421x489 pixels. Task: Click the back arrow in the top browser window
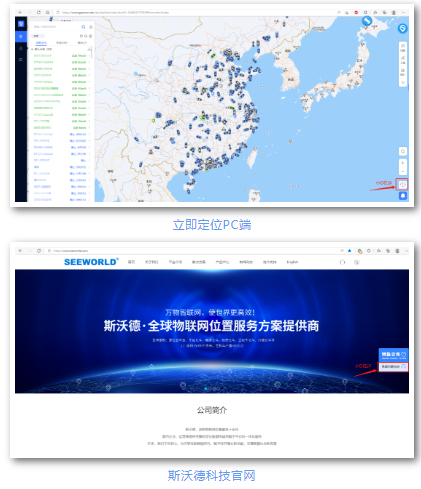pyautogui.click(x=21, y=12)
